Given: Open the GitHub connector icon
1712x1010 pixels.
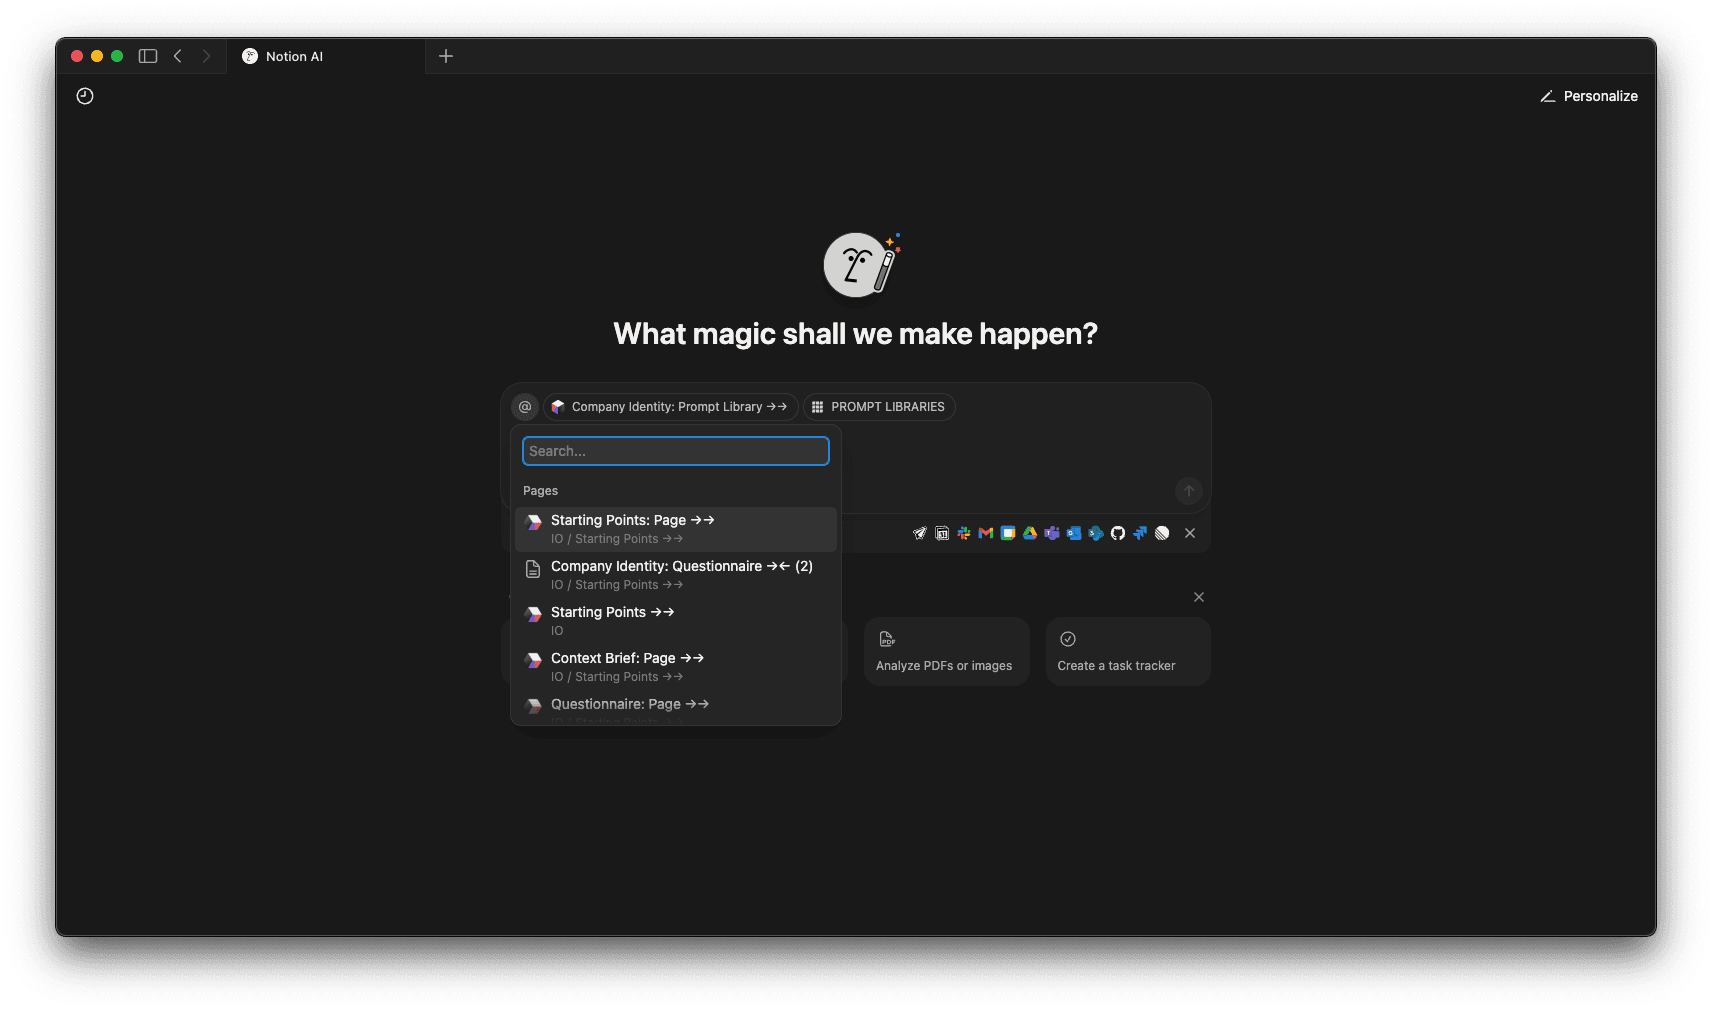Looking at the screenshot, I should [1118, 533].
